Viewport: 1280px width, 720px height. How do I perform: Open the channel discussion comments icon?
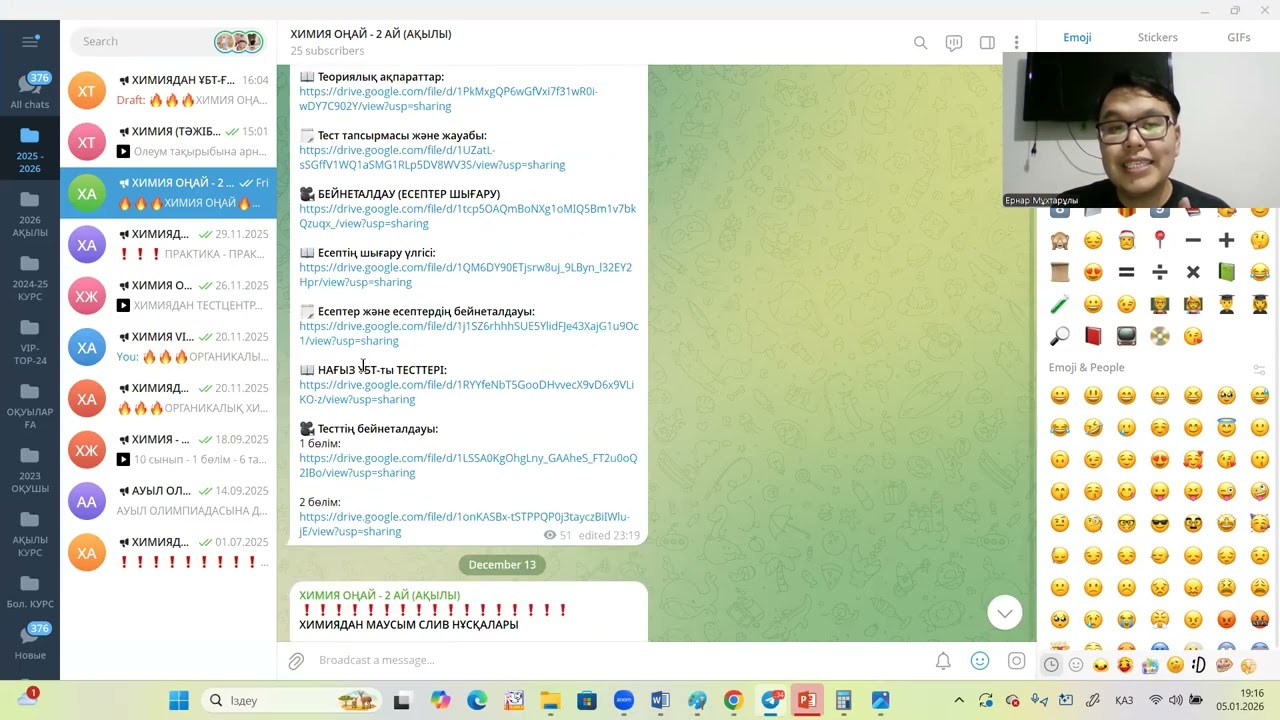(954, 42)
